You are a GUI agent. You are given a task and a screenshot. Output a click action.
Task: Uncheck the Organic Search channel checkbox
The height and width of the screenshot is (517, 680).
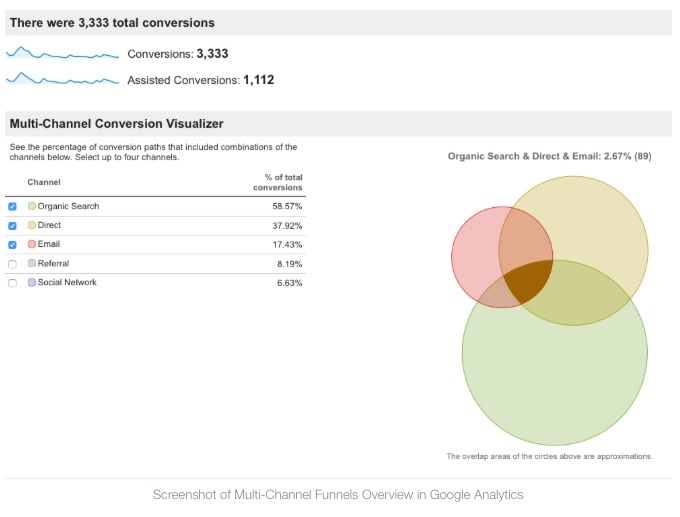(12, 206)
